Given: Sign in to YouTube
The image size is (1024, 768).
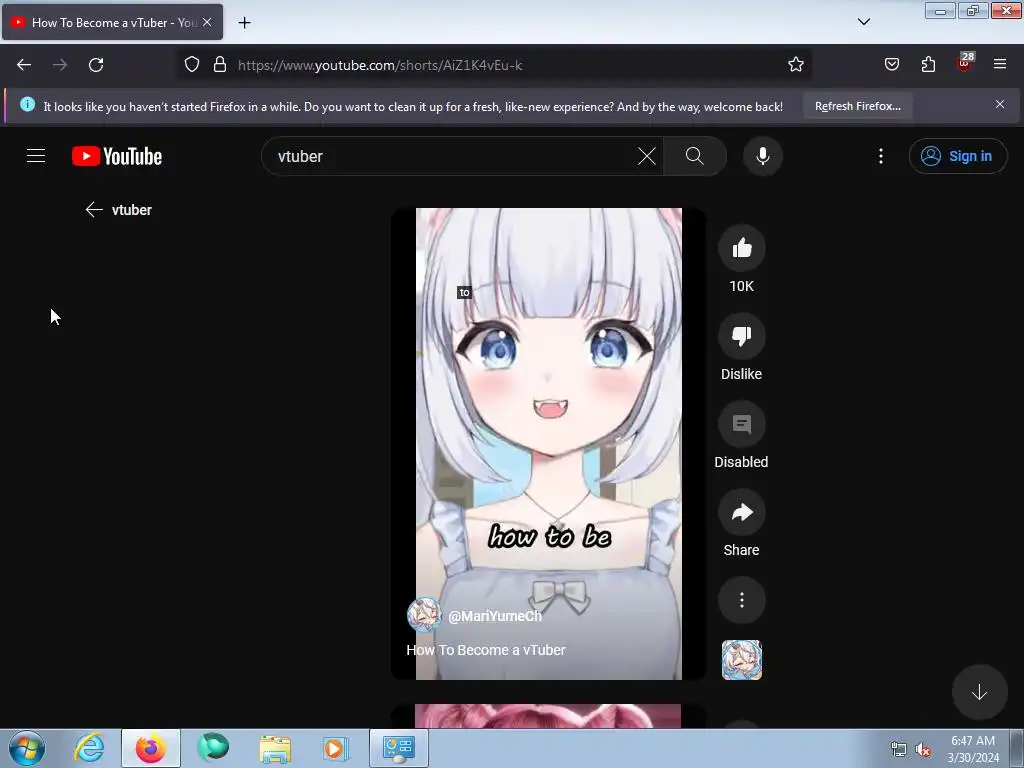Looking at the screenshot, I should click(957, 156).
